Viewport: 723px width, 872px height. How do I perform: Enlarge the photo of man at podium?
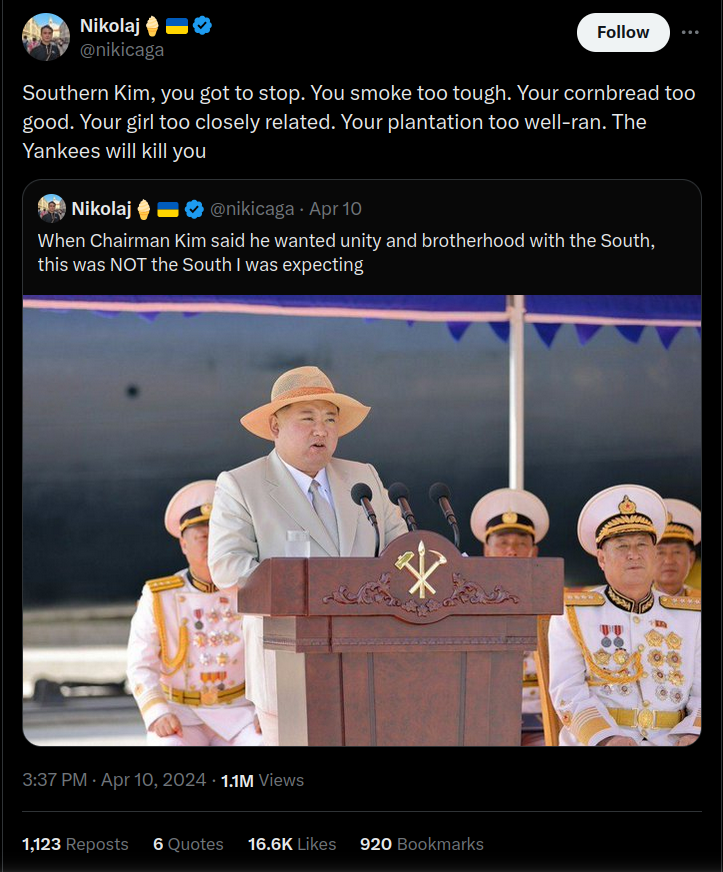[361, 520]
